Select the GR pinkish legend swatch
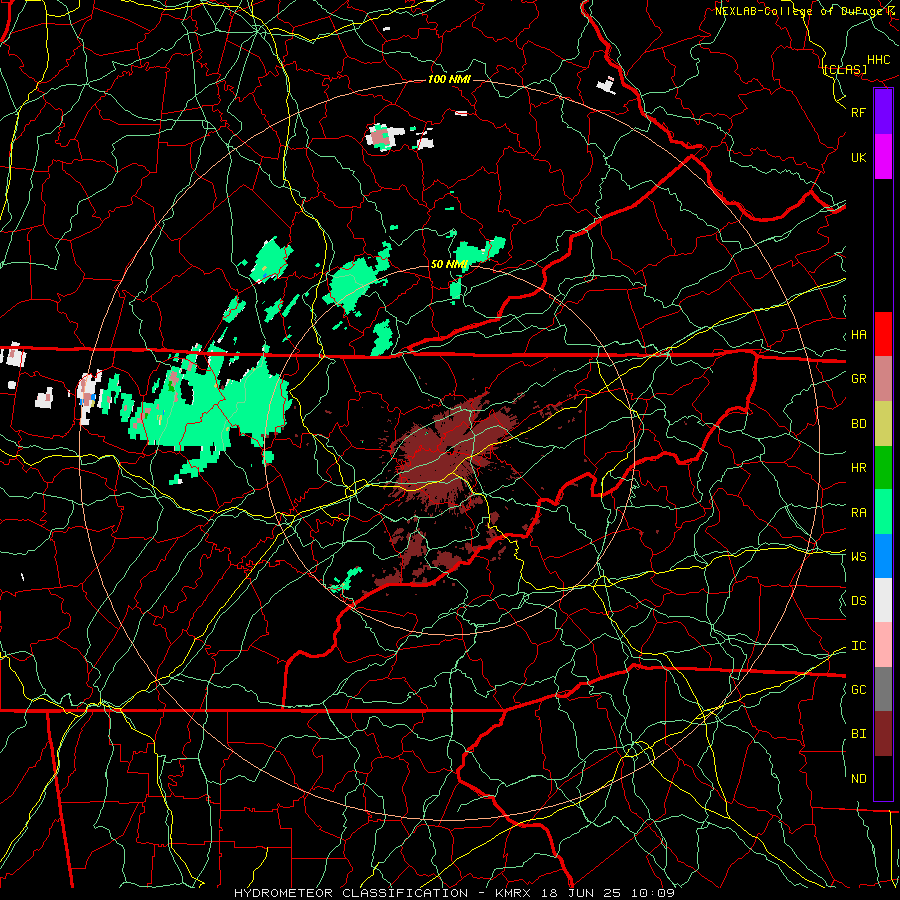 pos(883,379)
